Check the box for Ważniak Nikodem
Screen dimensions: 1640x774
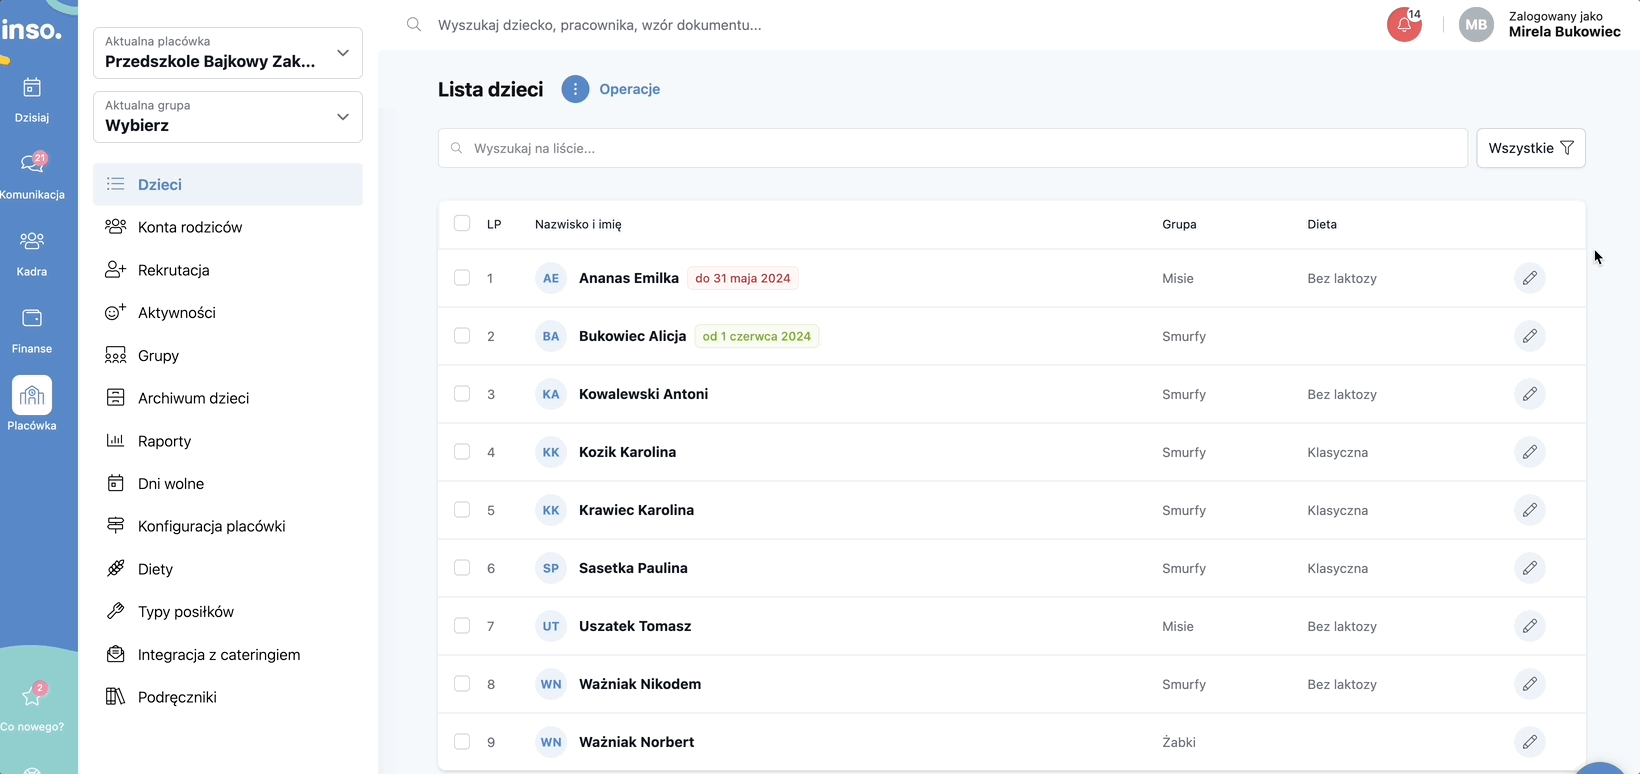tap(462, 684)
